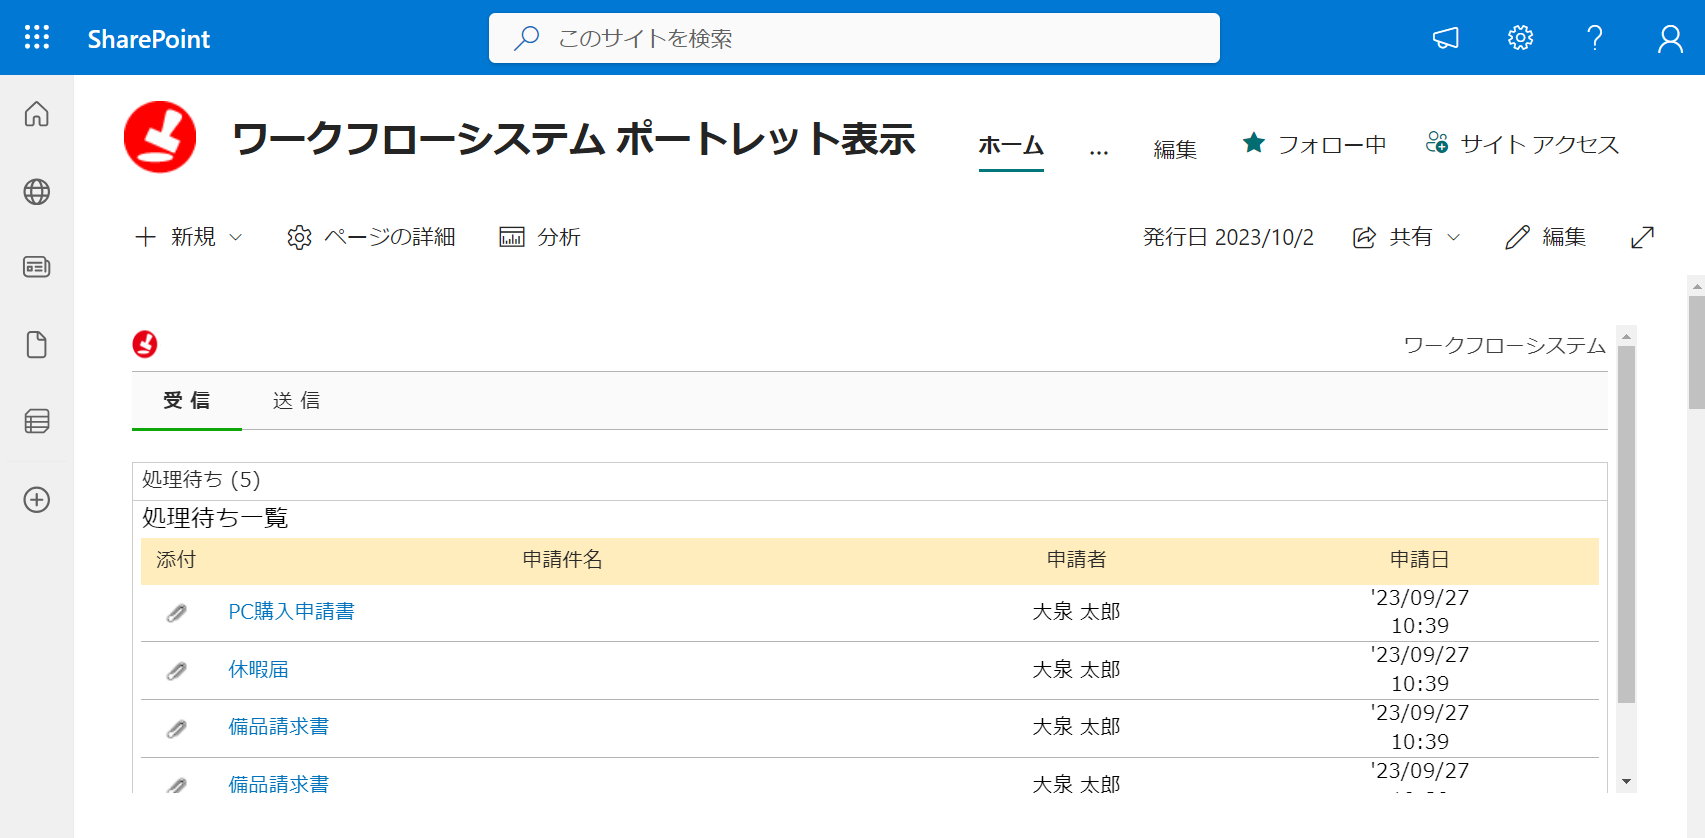The width and height of the screenshot is (1705, 838).
Task: Expand the 新規 new dropdown
Action: (x=189, y=237)
